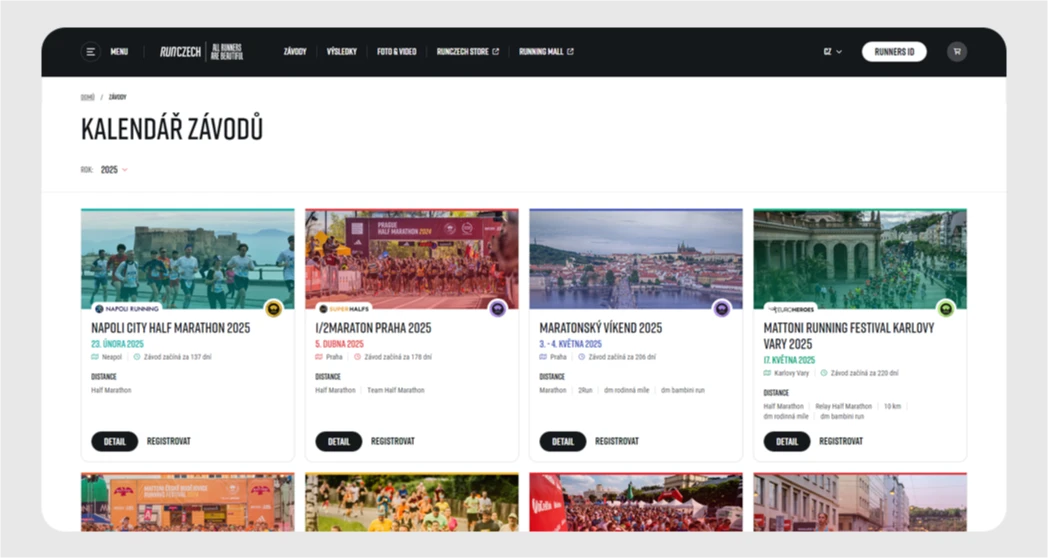This screenshot has width=1048, height=558.
Task: Click the SuperHalfs logo badge
Action: point(344,309)
